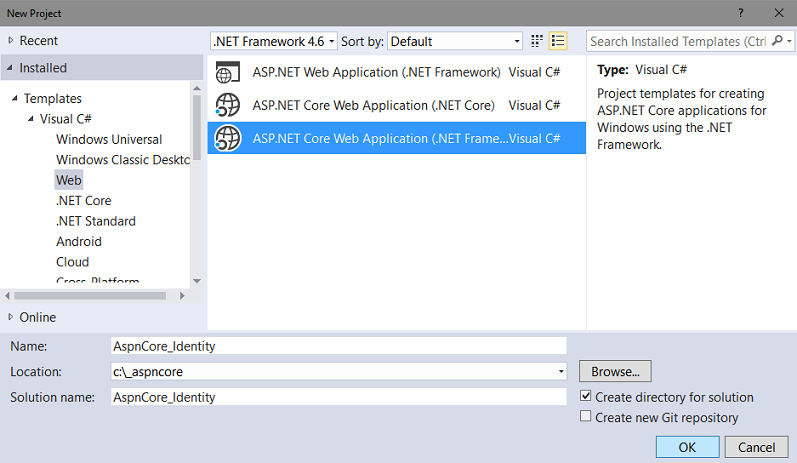
Task: Expand the Online section
Action: (11, 317)
